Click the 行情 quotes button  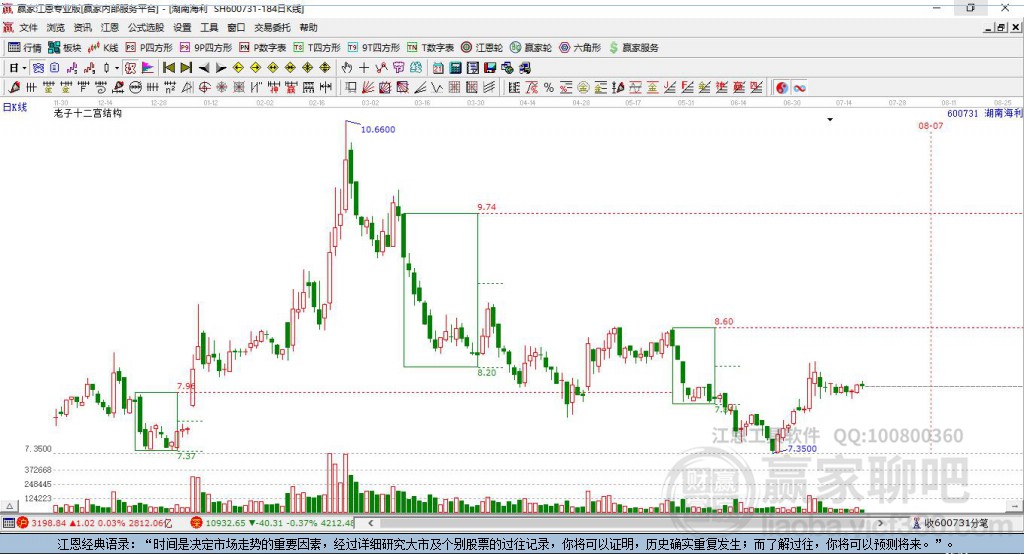(x=25, y=48)
